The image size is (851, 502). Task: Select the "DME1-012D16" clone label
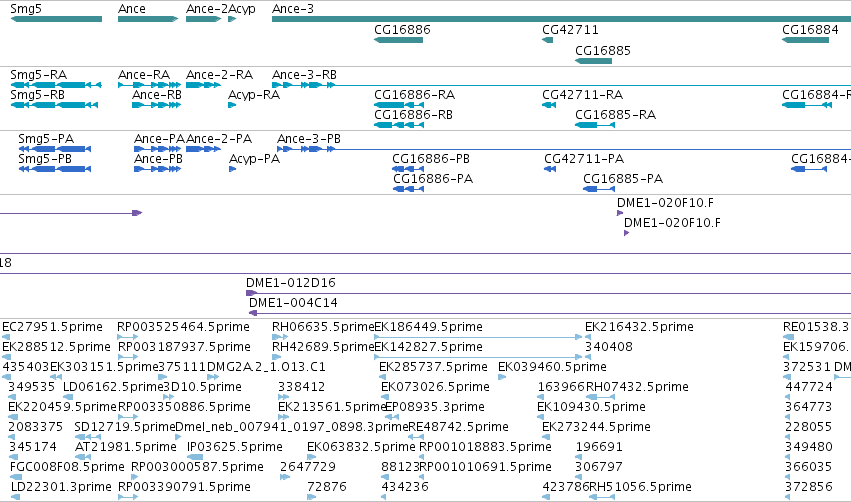[x=291, y=282]
